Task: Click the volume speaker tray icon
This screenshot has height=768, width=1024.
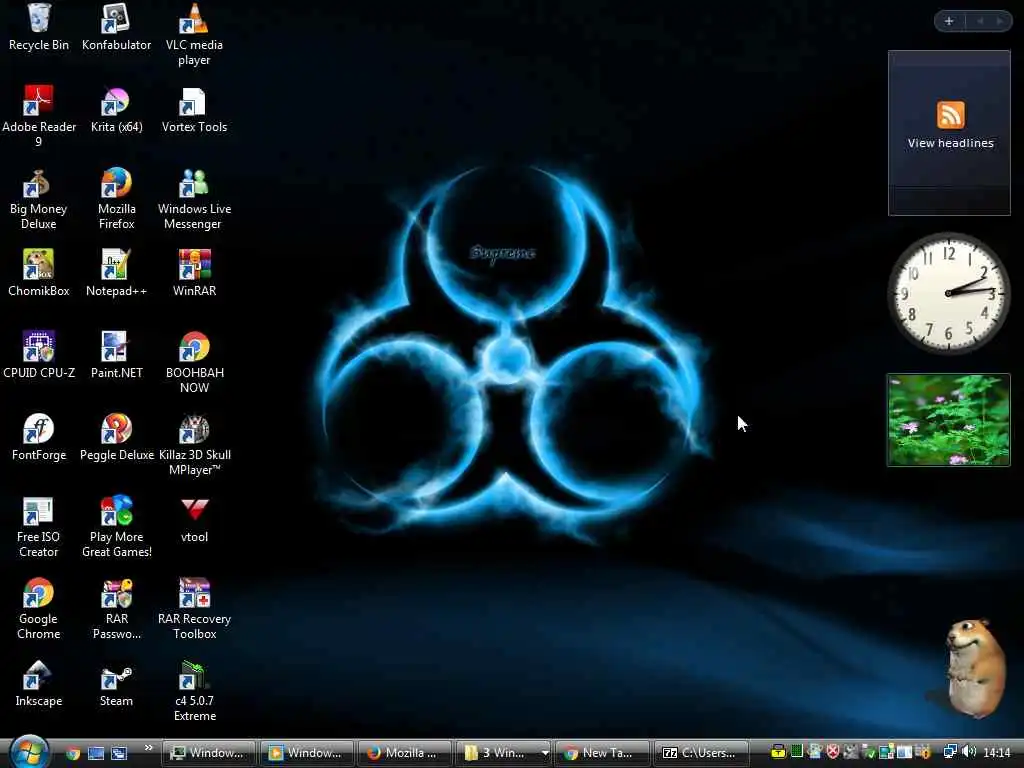Action: coord(969,752)
